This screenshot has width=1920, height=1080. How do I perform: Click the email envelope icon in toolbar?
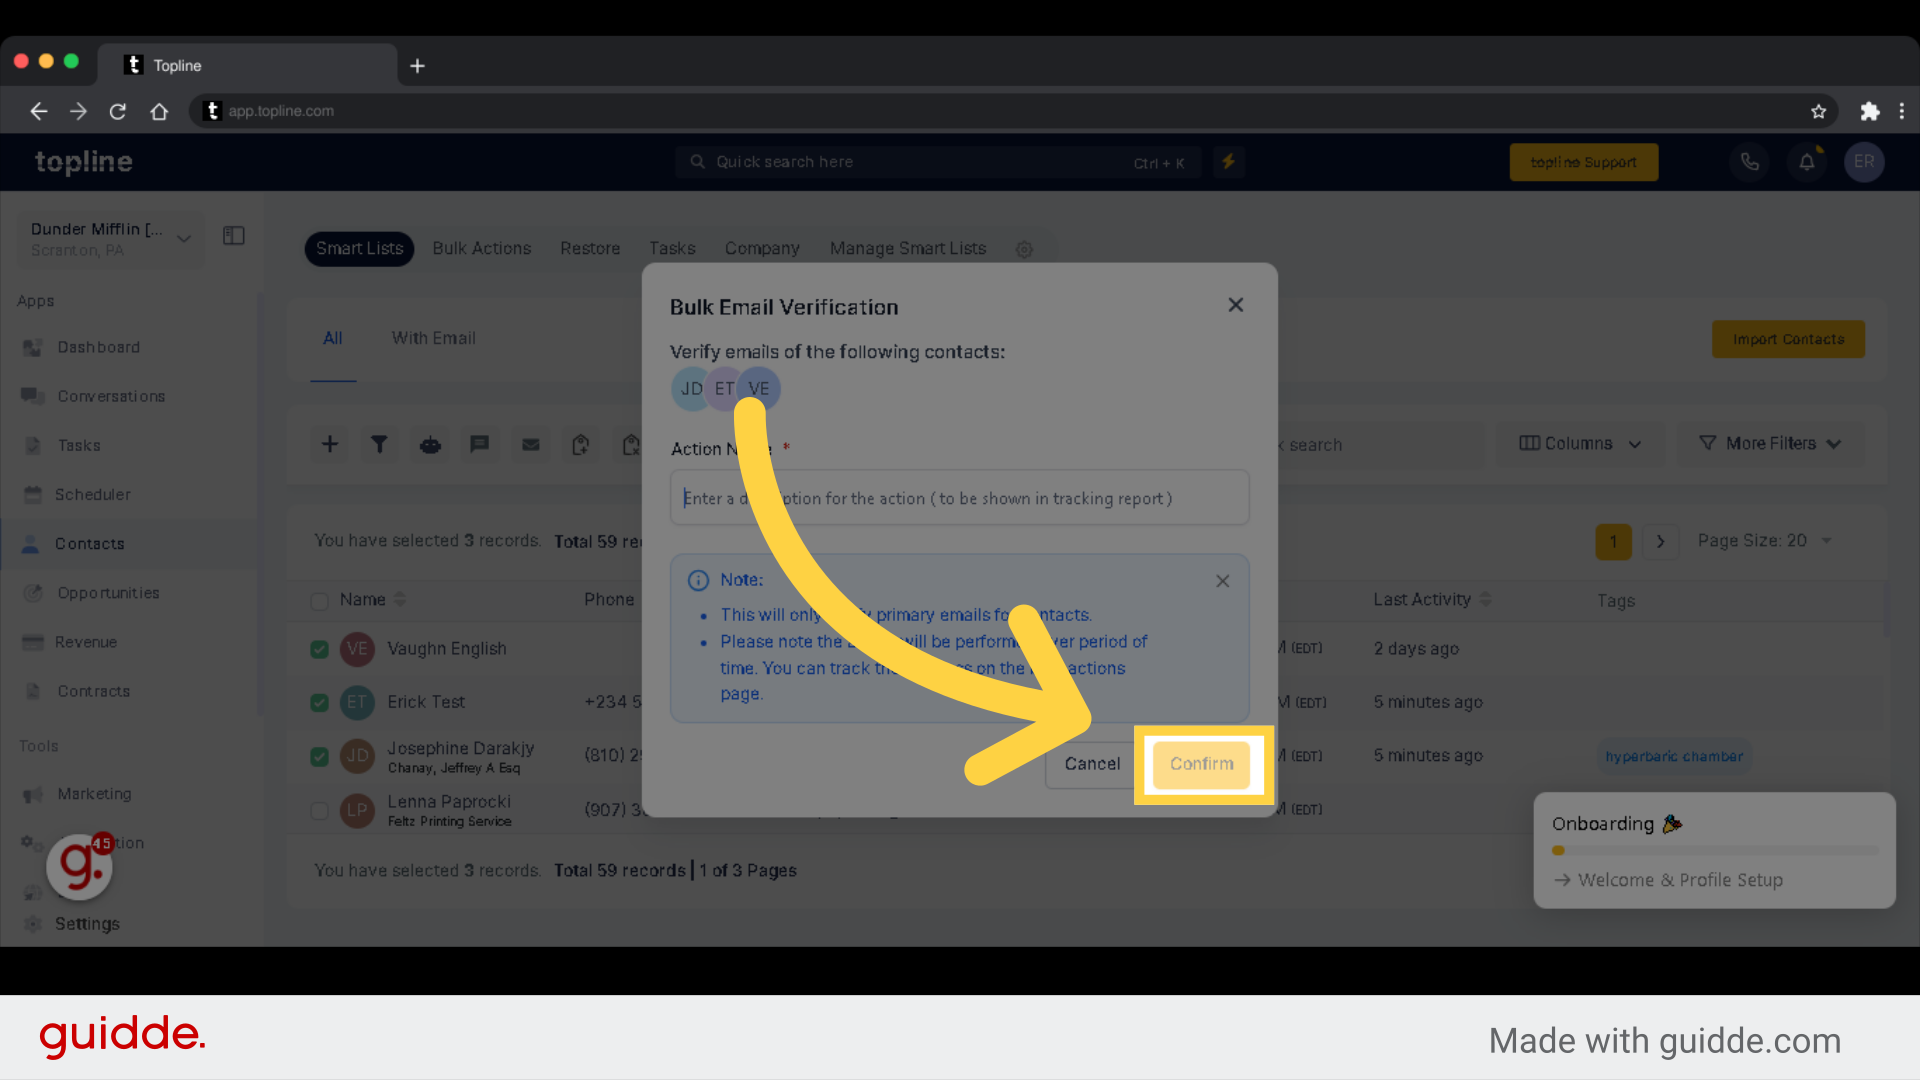click(531, 444)
